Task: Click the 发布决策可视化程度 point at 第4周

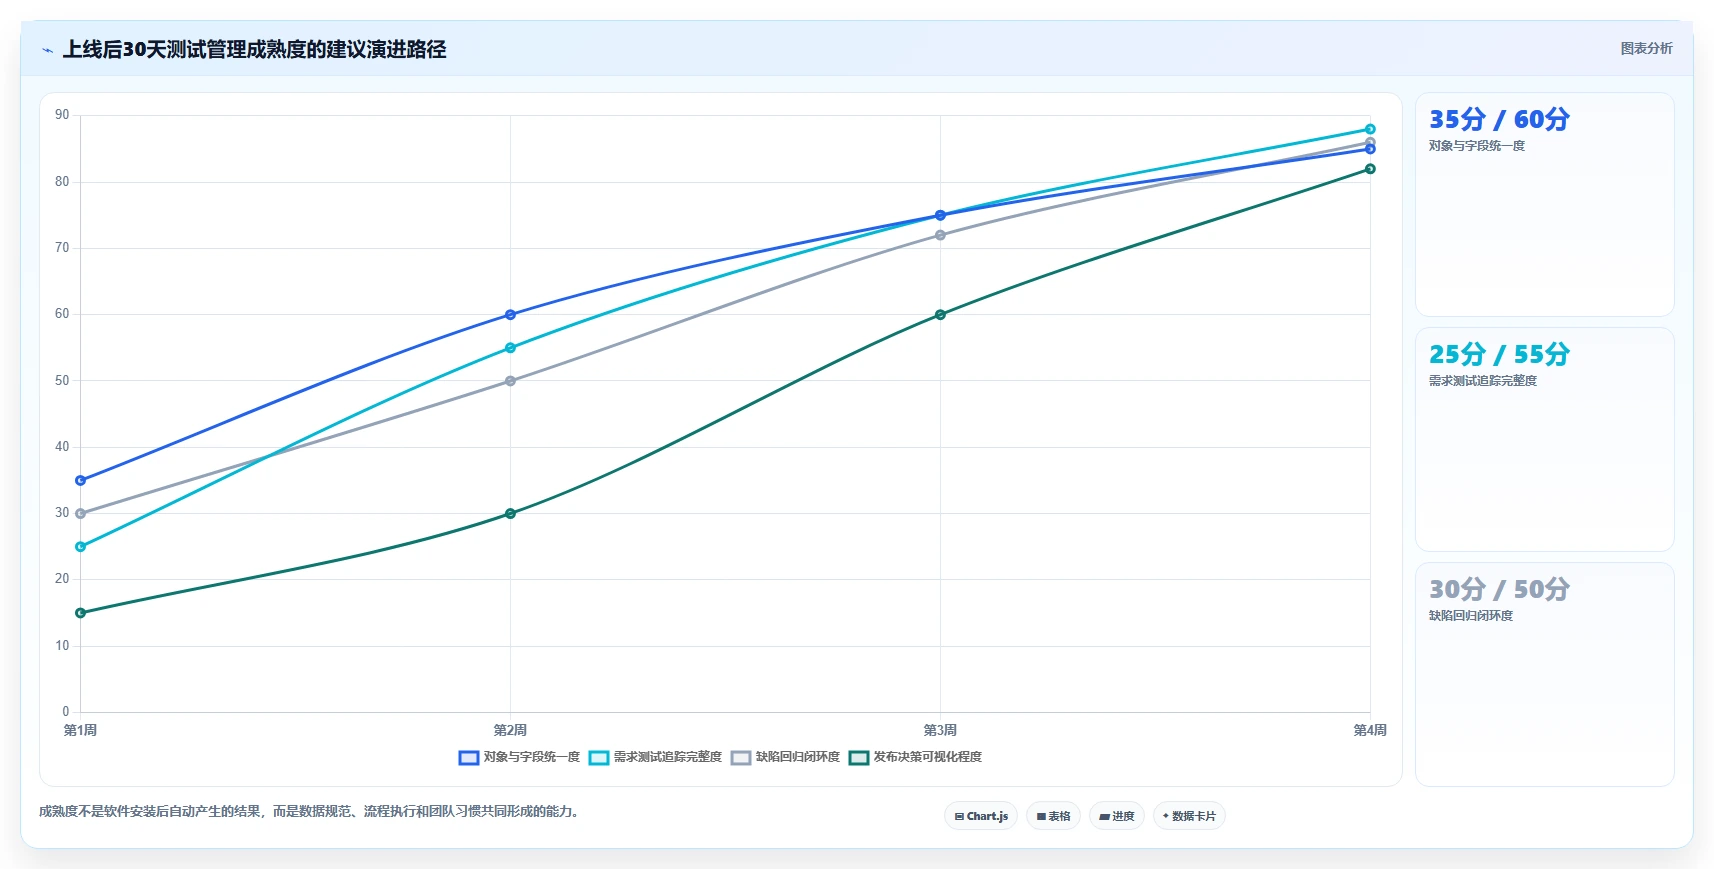Action: click(x=1371, y=169)
